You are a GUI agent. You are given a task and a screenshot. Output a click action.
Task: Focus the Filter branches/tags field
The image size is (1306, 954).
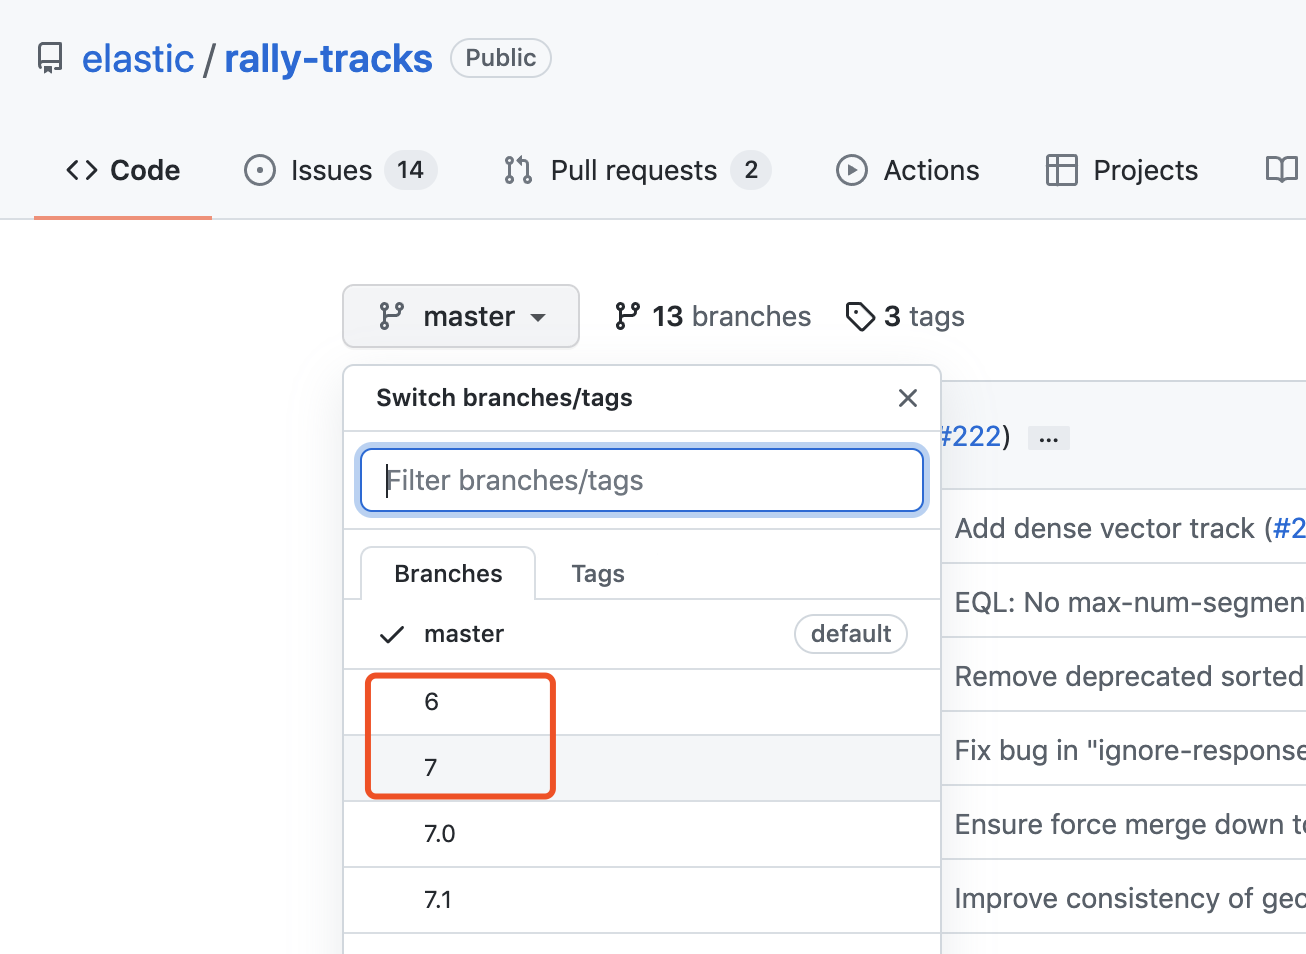[x=642, y=480]
